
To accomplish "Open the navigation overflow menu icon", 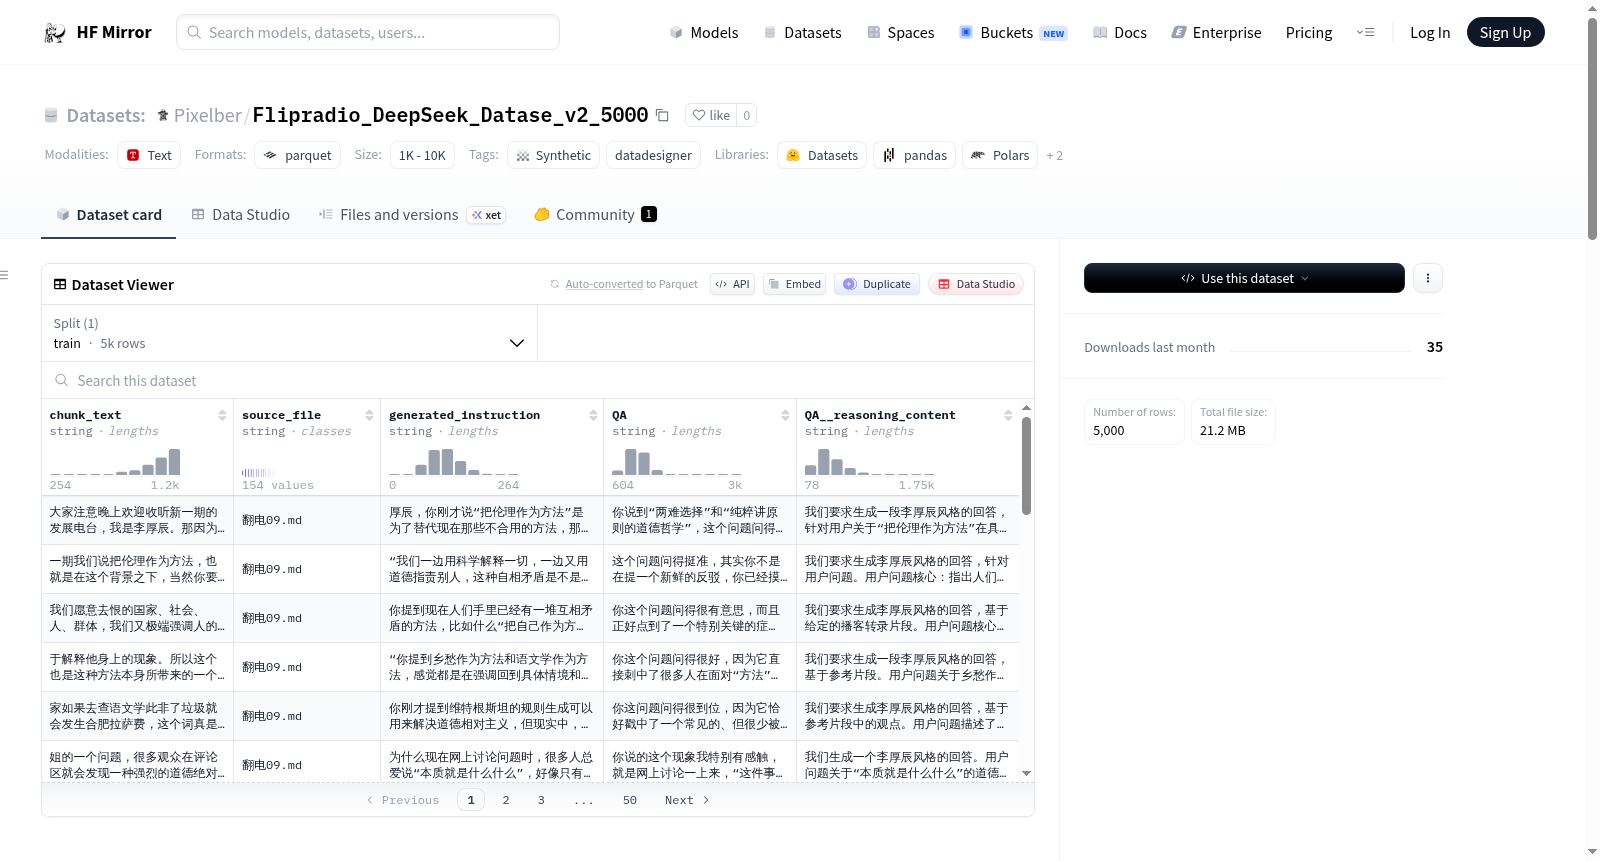I will coord(1365,32).
